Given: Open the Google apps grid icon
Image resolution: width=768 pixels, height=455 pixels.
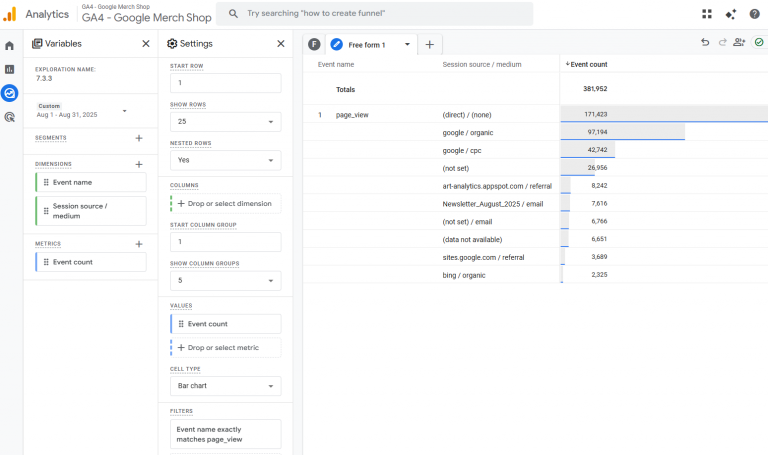Looking at the screenshot, I should point(707,14).
